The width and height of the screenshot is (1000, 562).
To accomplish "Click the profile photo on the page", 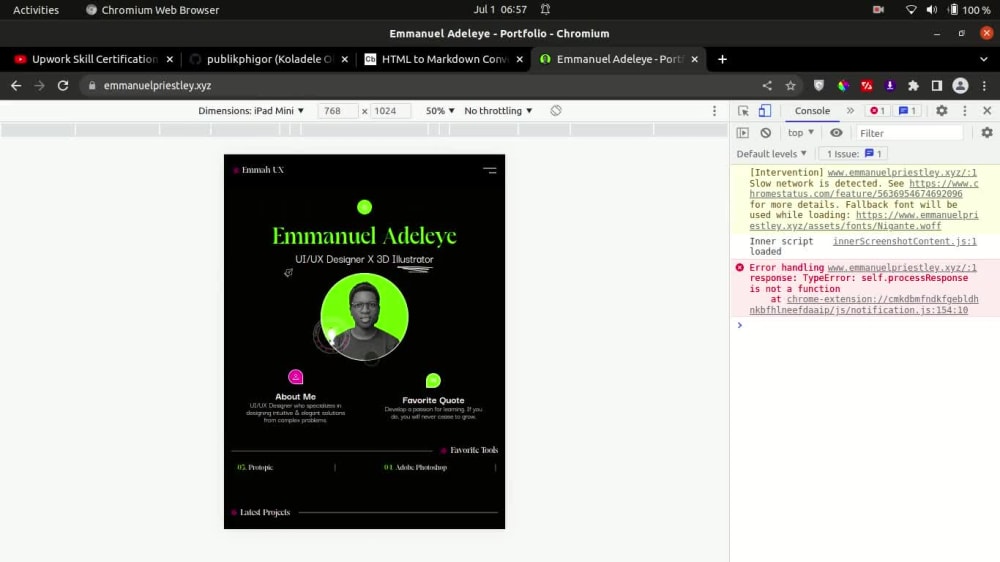I will pos(364,317).
